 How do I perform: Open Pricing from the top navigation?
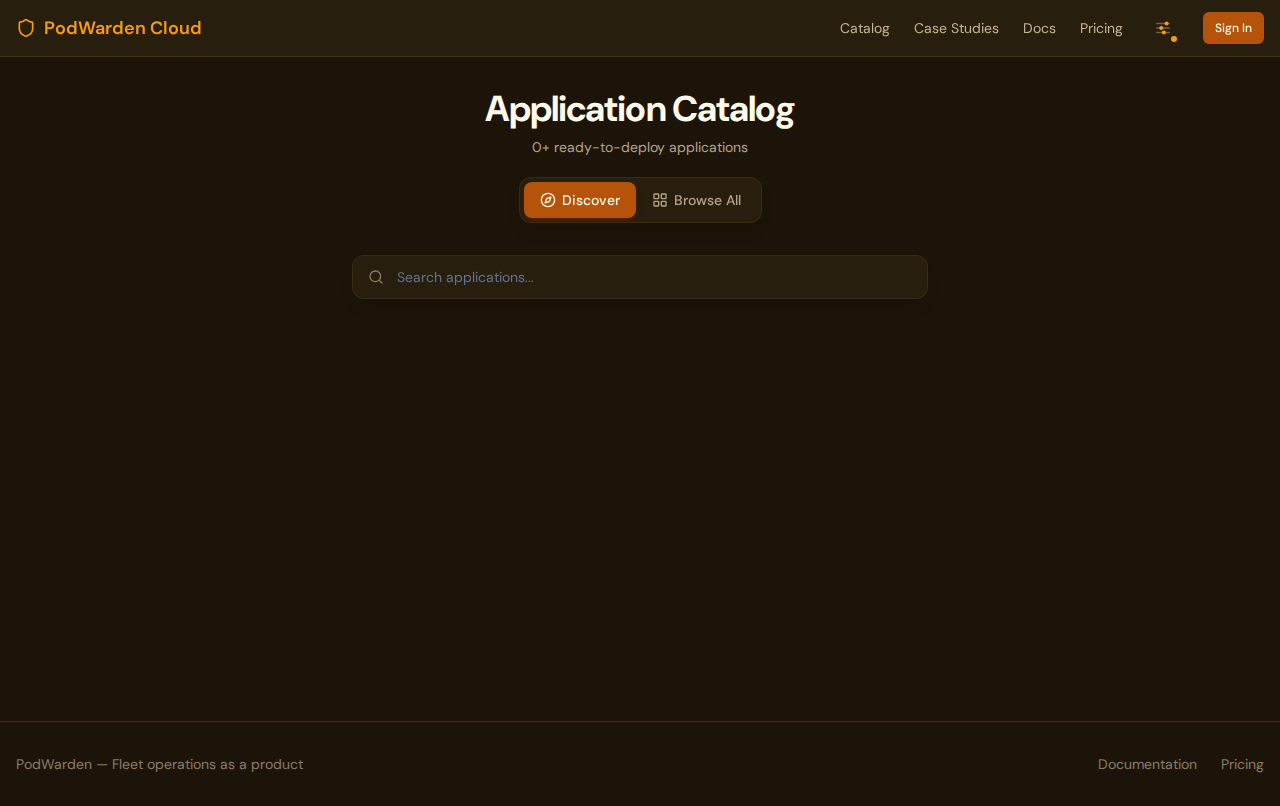click(1100, 28)
